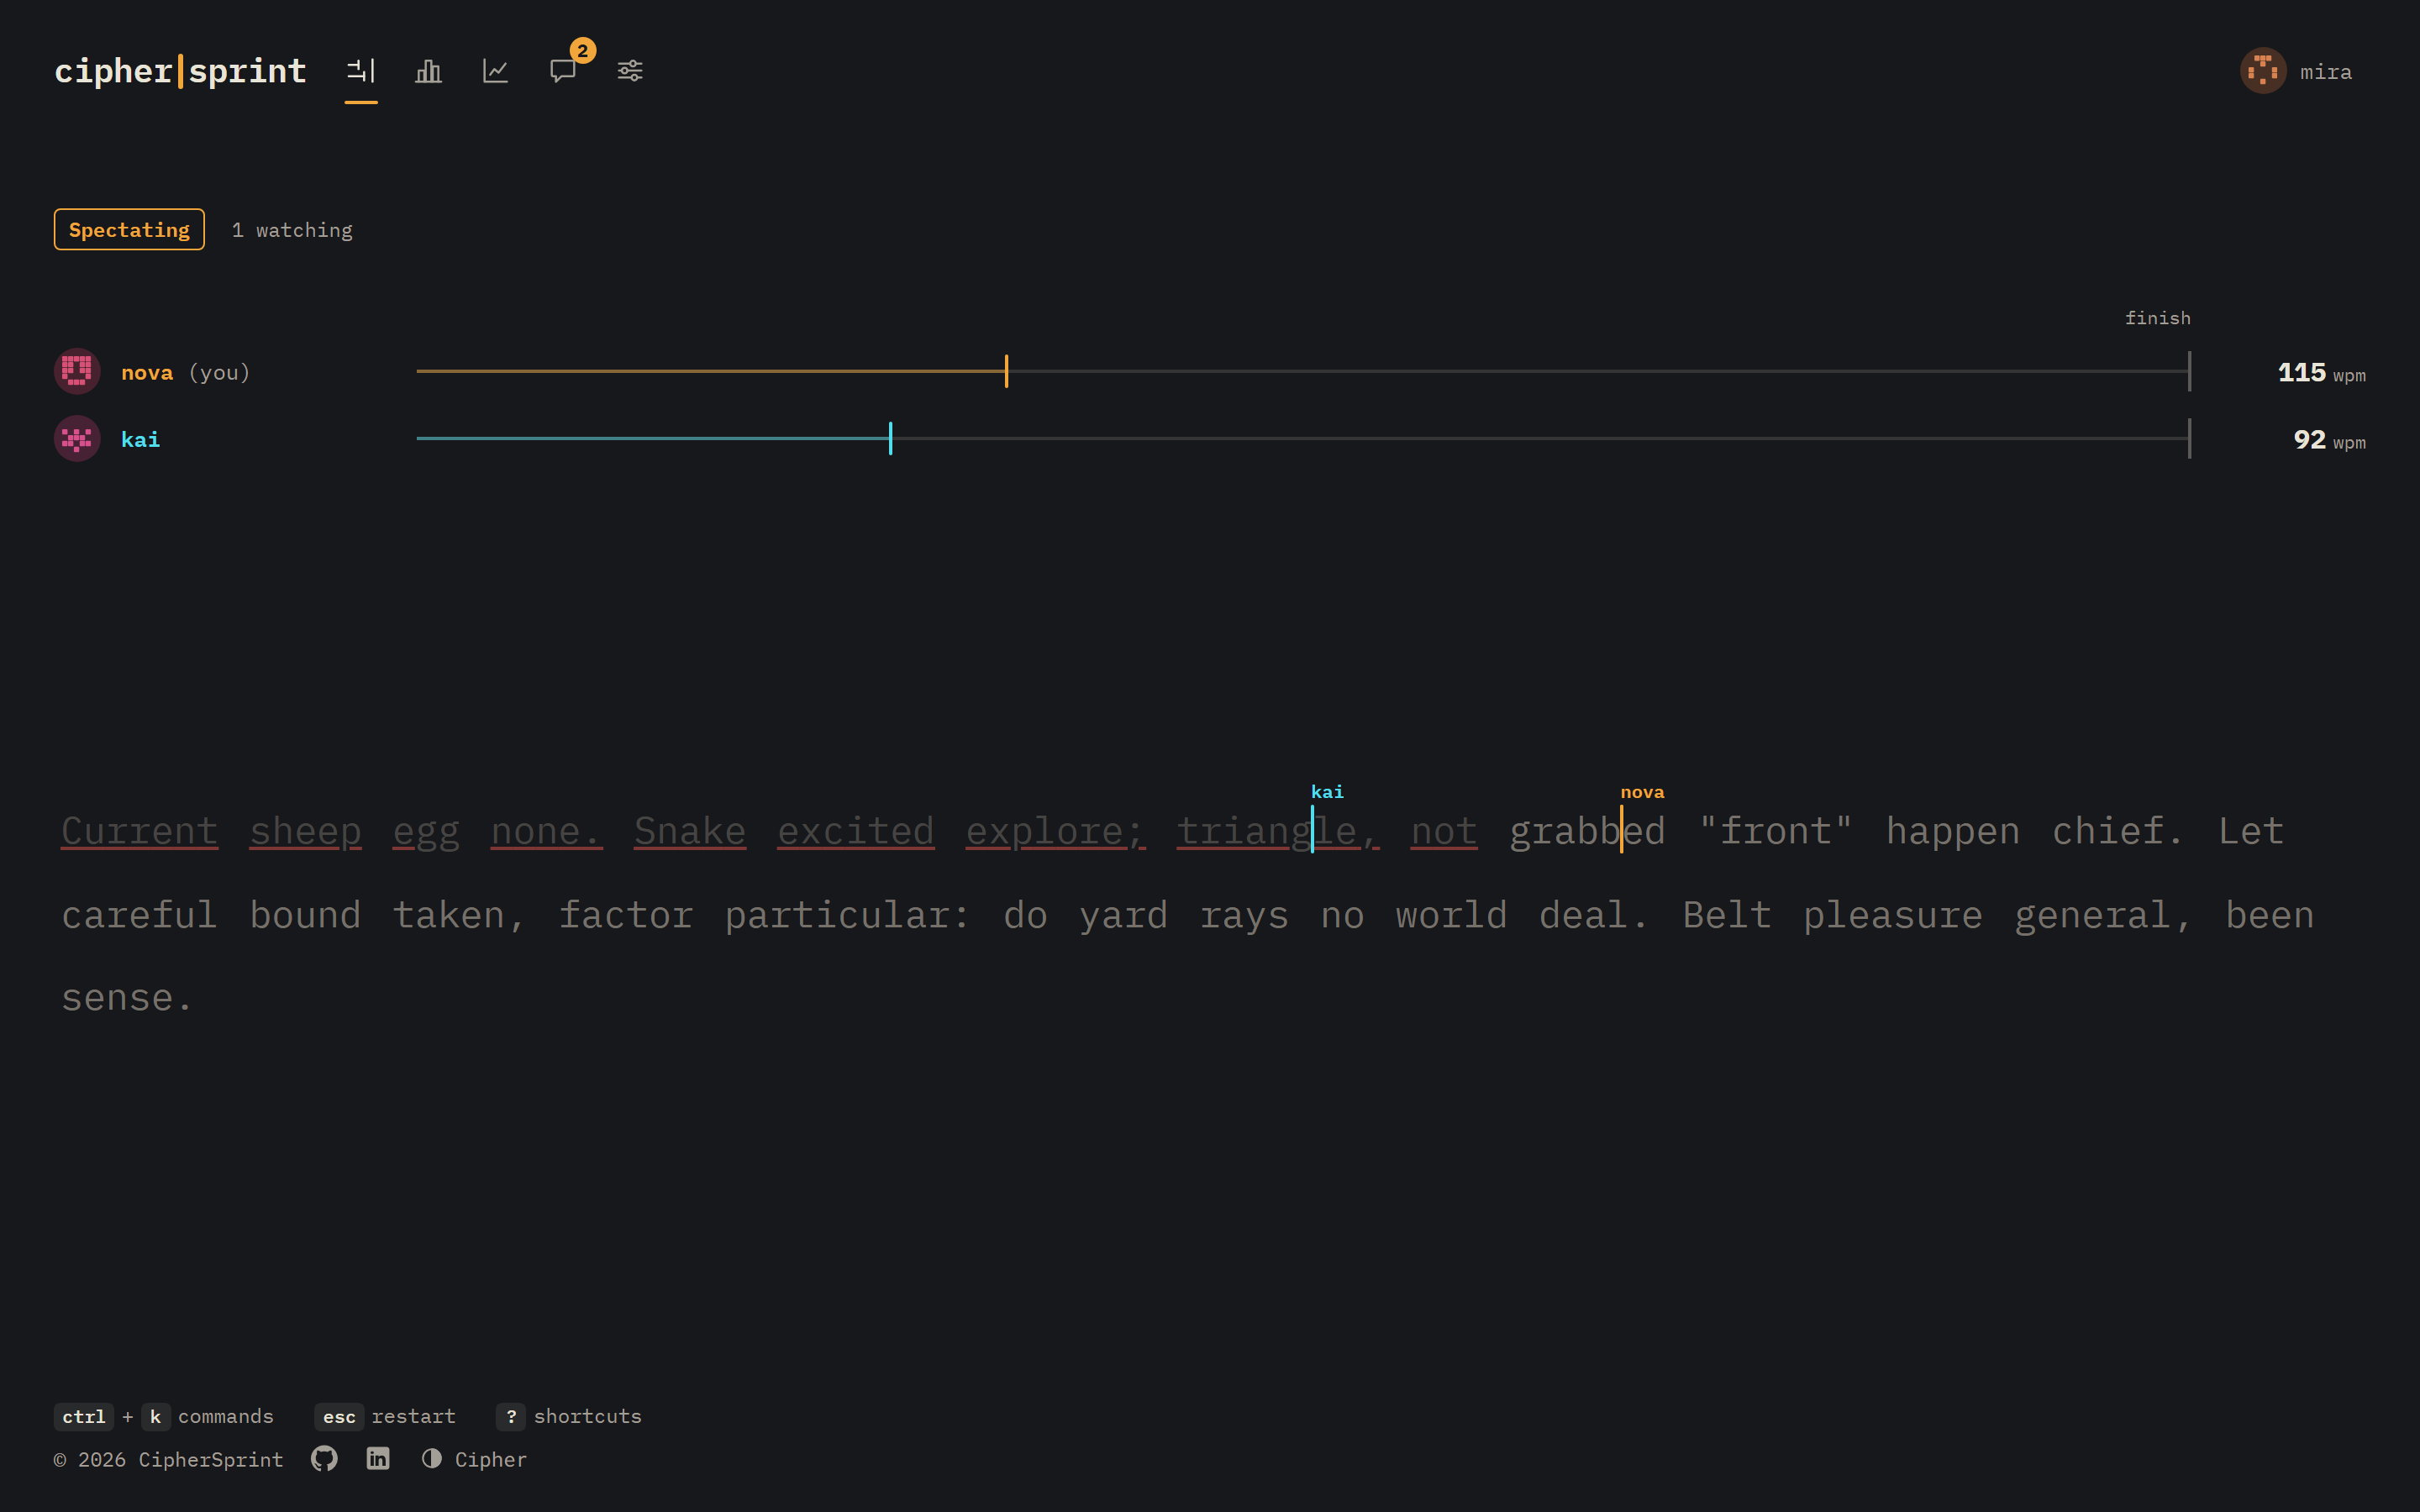
Task: Click the Spectating badge
Action: 129,230
